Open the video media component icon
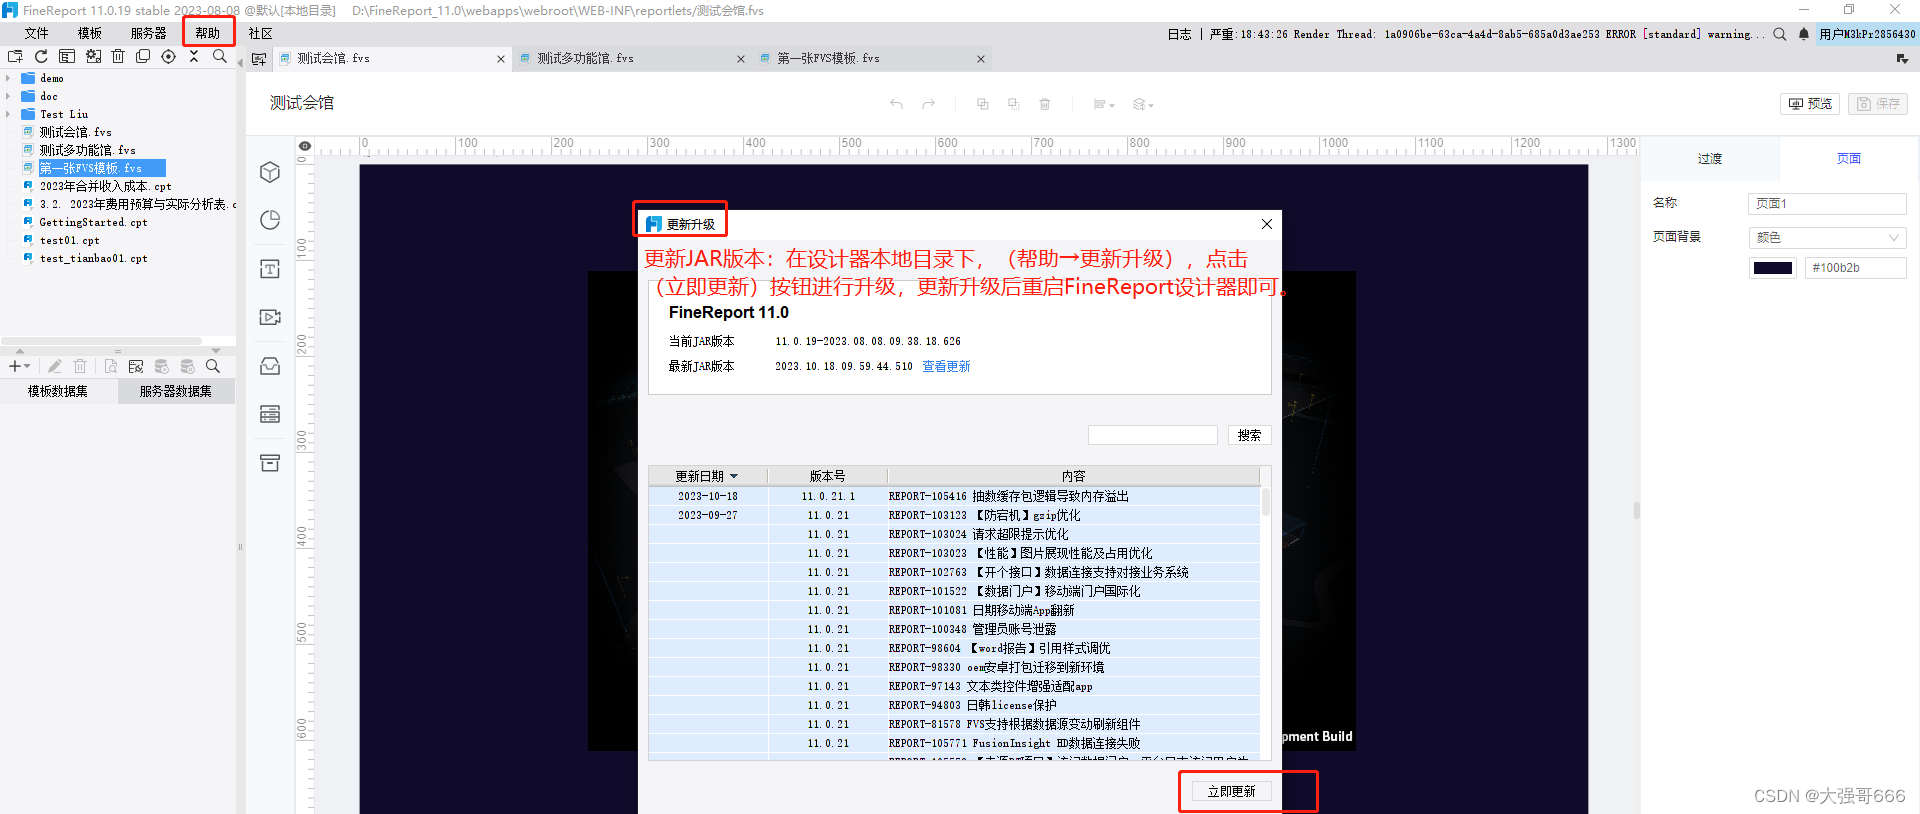Viewport: 1920px width, 814px height. pyautogui.click(x=270, y=317)
